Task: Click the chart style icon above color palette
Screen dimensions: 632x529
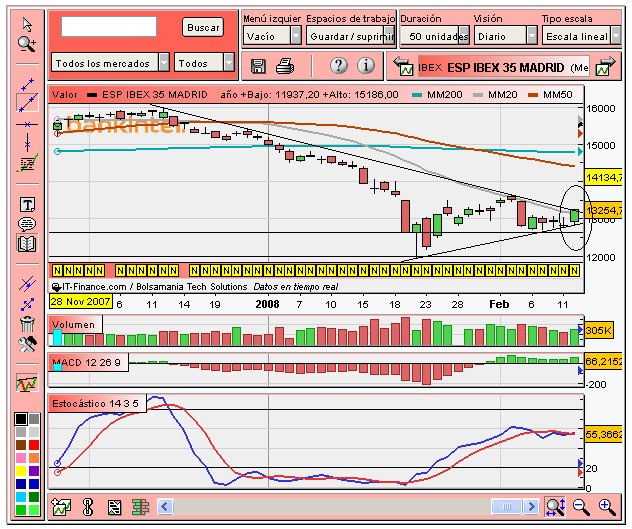Action: [x=27, y=383]
